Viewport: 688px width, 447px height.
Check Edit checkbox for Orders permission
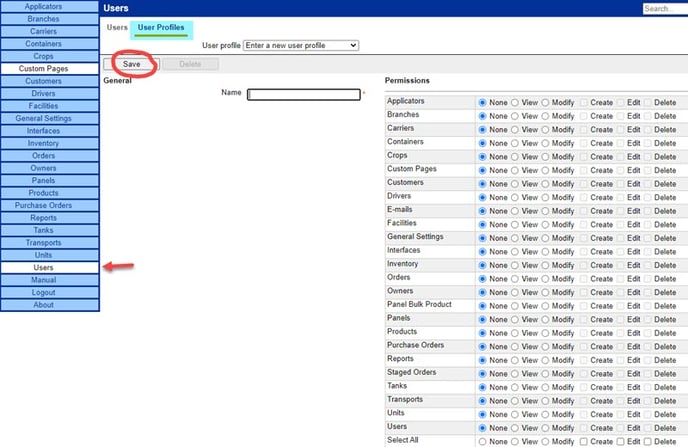620,278
